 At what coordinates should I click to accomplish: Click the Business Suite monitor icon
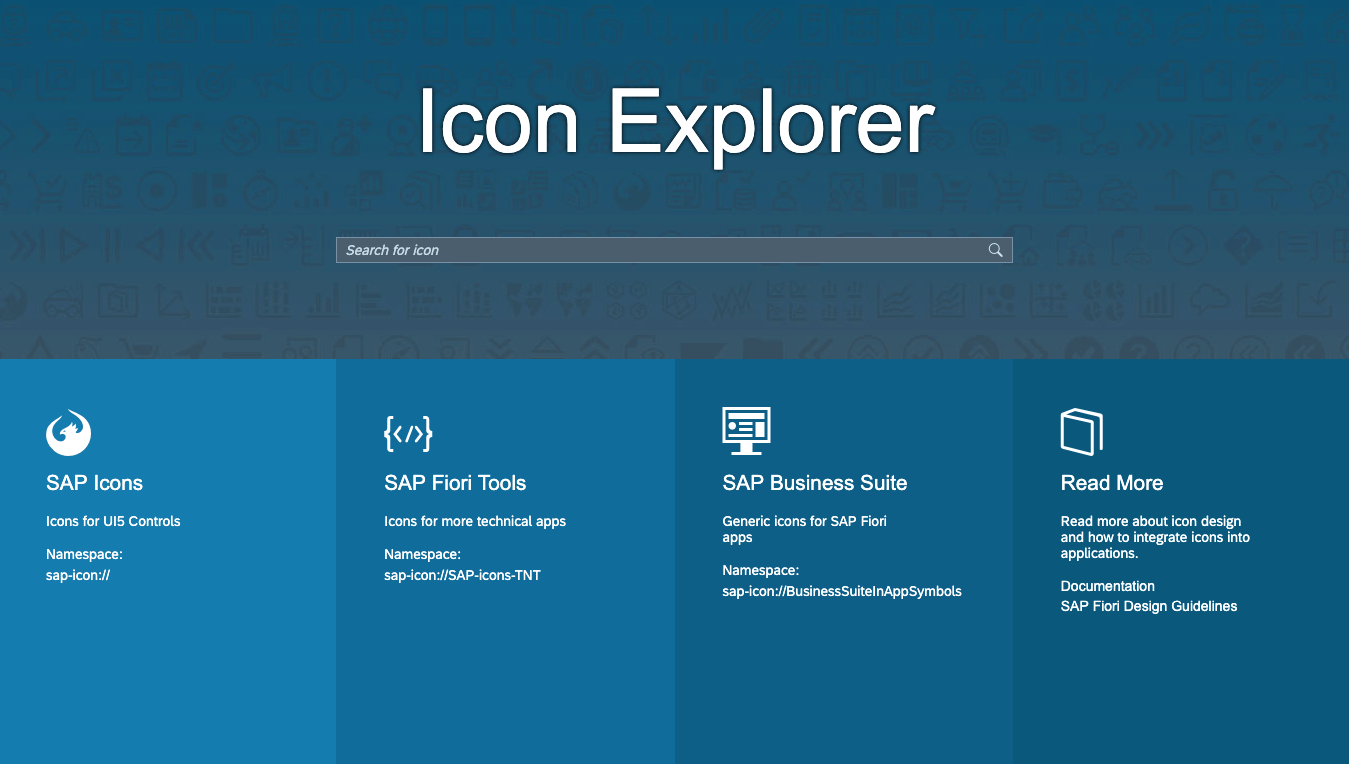pyautogui.click(x=746, y=431)
